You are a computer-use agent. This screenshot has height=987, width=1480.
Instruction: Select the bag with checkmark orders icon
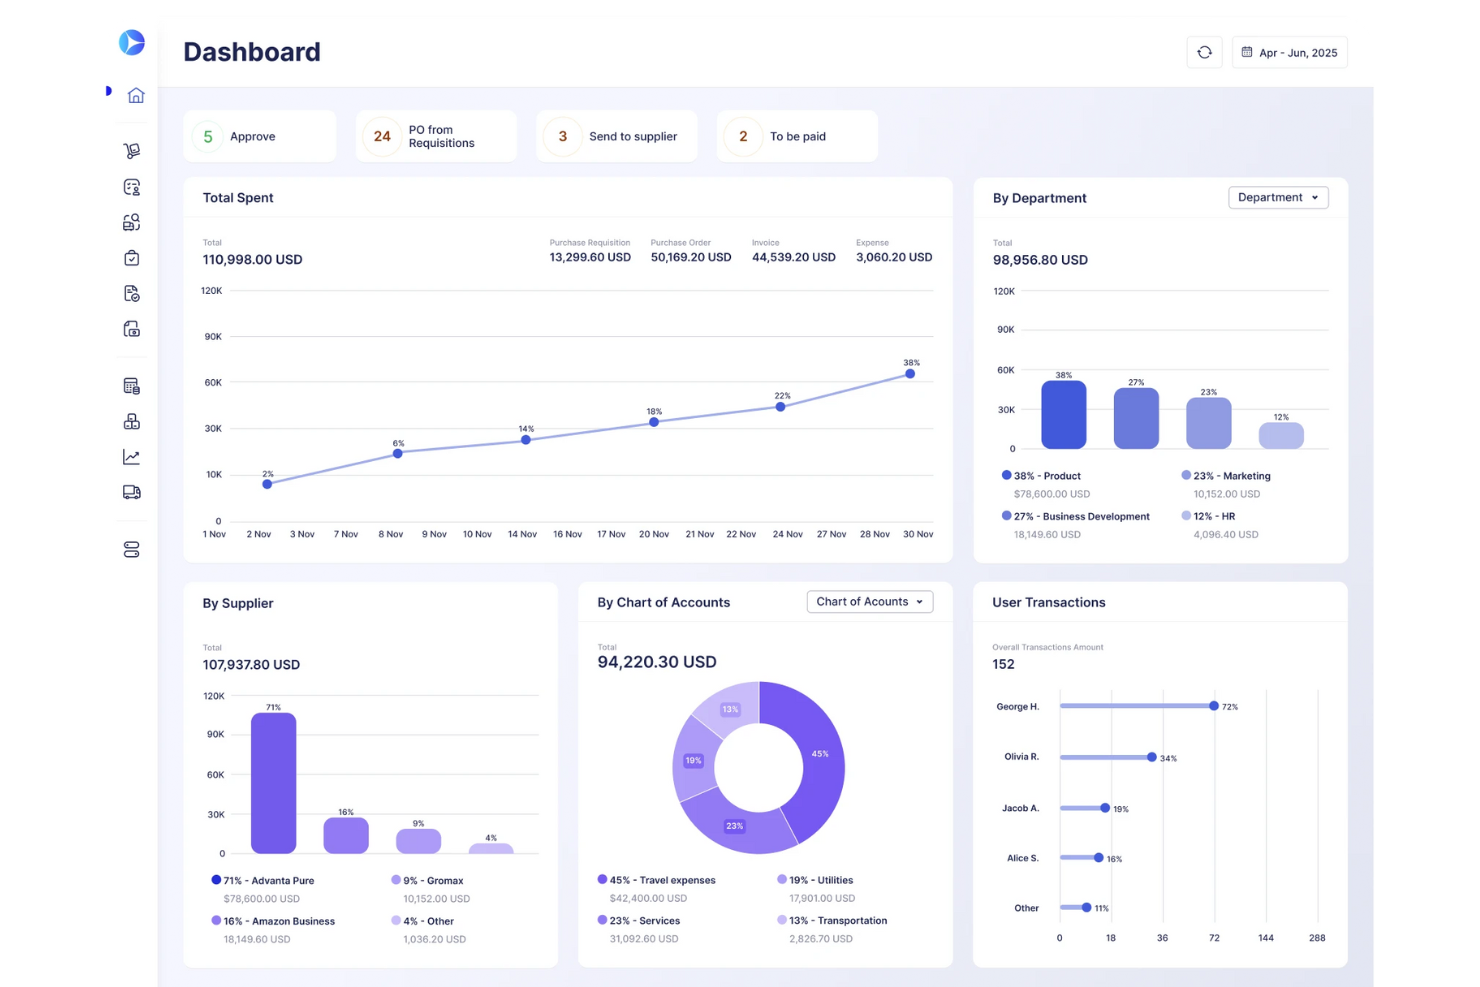click(131, 257)
